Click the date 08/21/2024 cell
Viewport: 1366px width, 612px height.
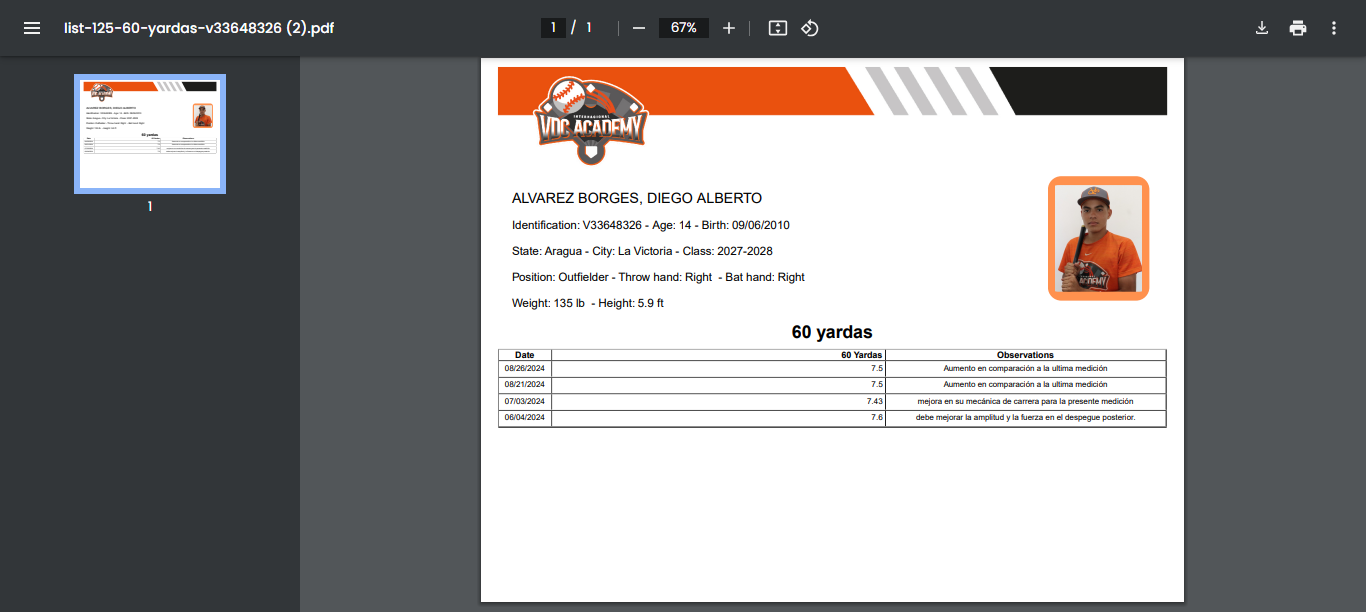click(525, 384)
